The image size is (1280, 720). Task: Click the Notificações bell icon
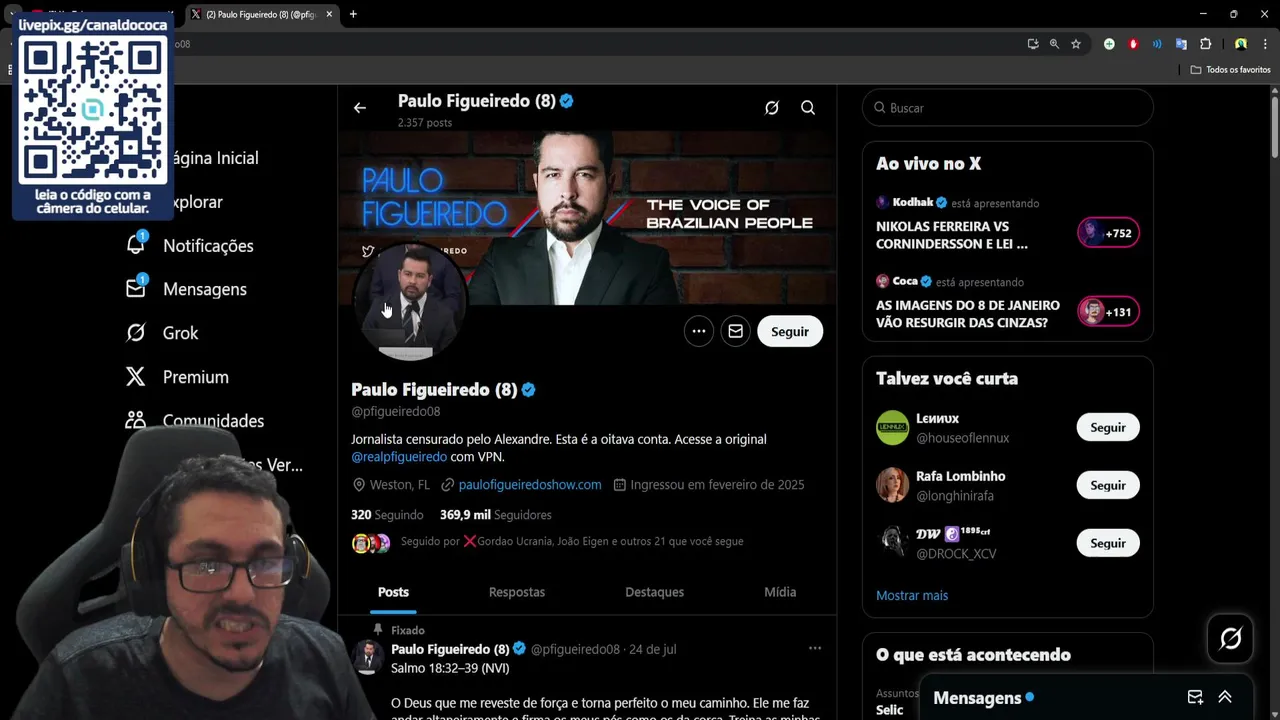(136, 245)
